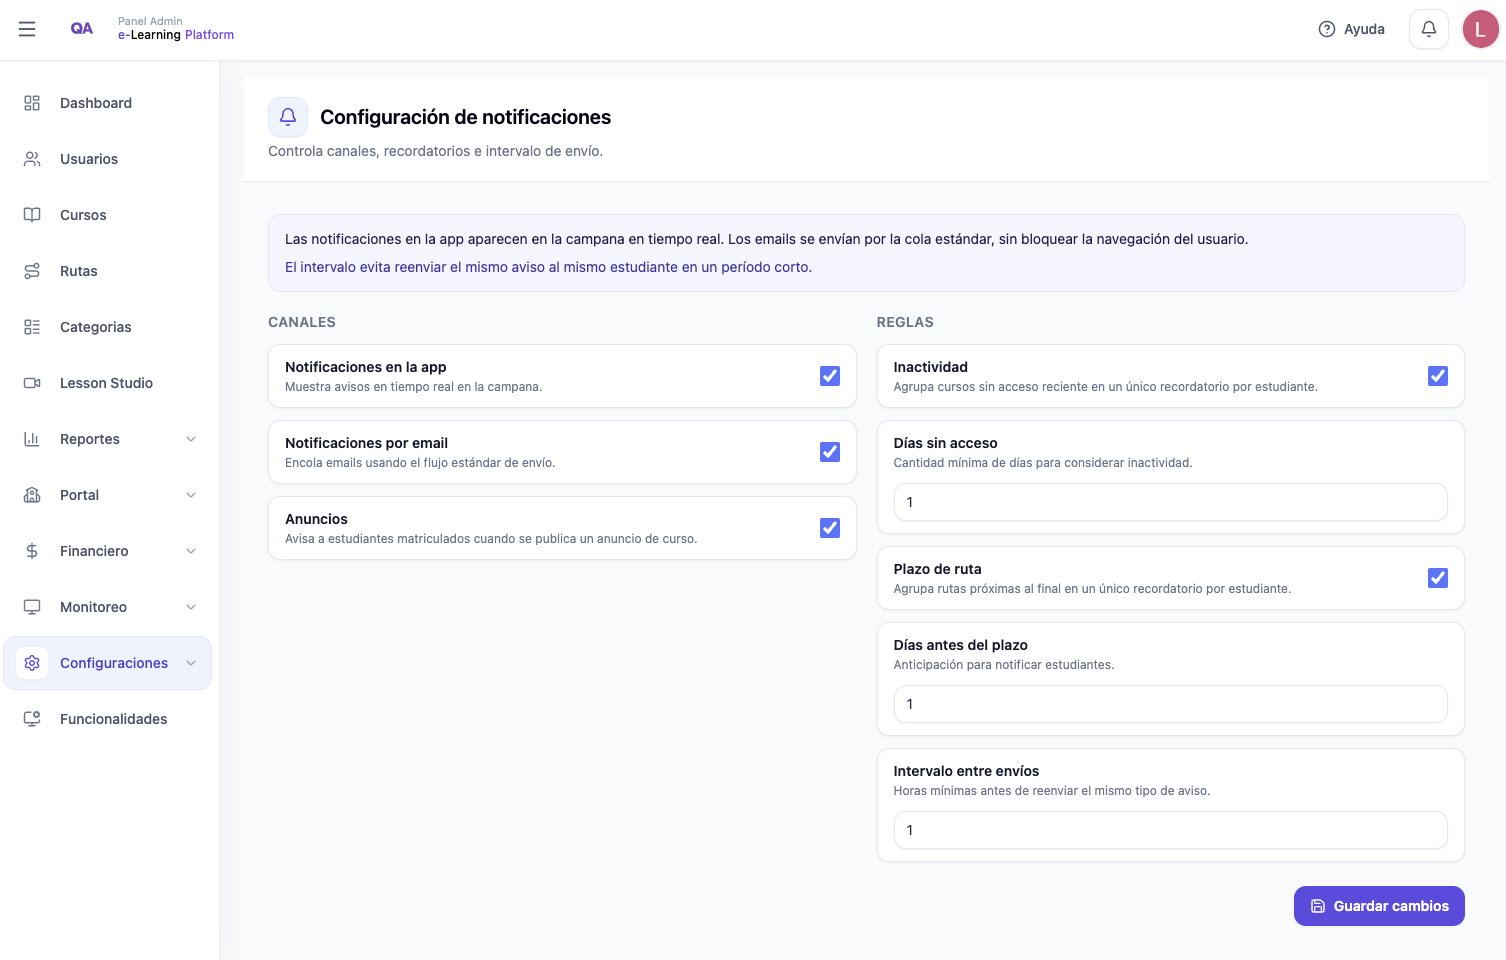This screenshot has height=960, width=1506.
Task: Go to Dashboard in sidebar
Action: (x=108, y=103)
